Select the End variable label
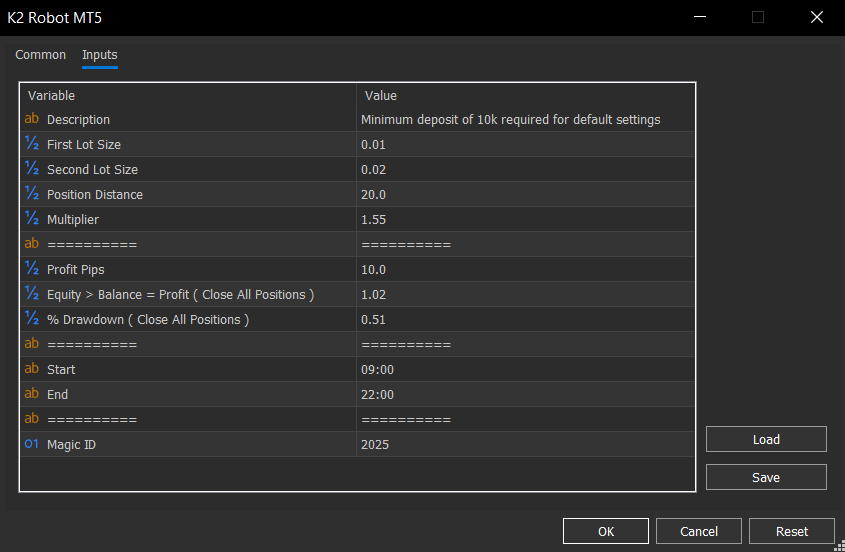 click(57, 395)
